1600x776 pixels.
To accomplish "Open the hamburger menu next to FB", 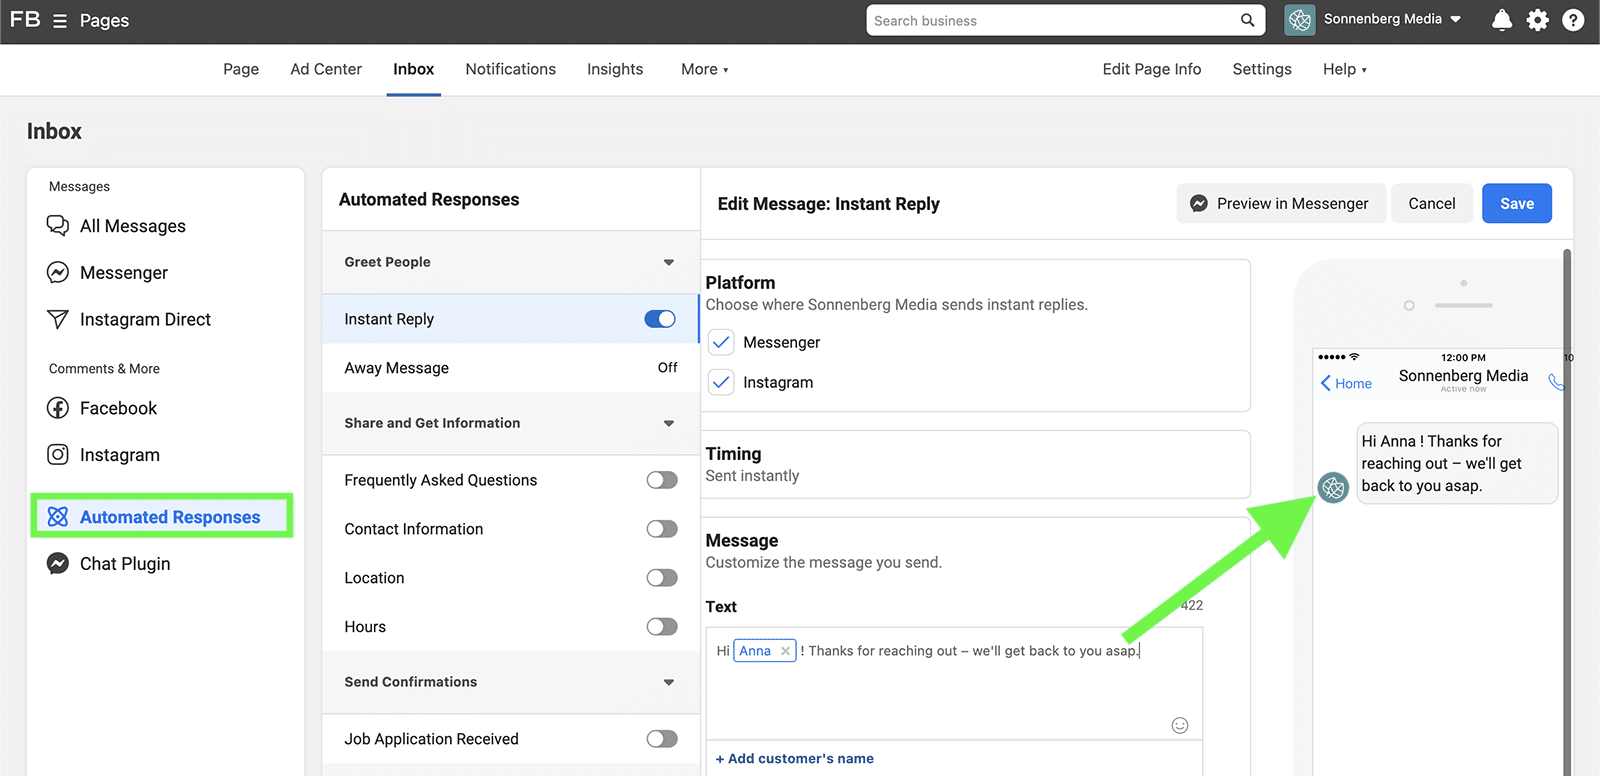I will click(60, 21).
